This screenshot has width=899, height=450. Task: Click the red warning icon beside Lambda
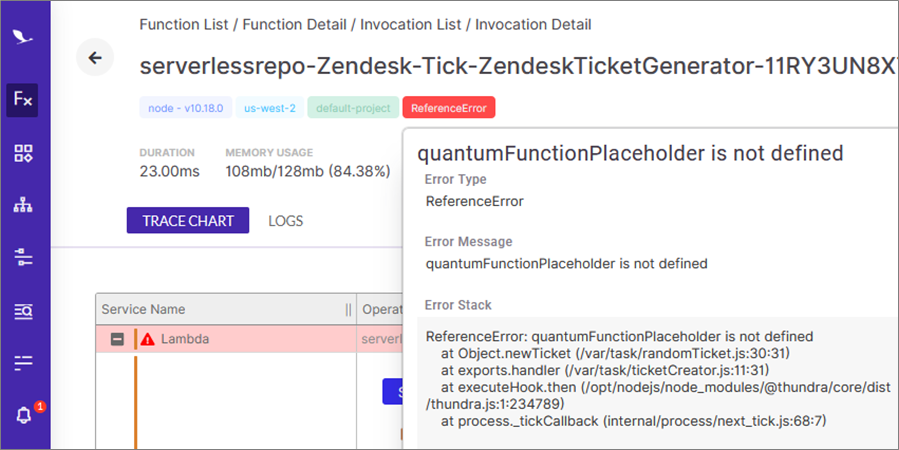pyautogui.click(x=147, y=339)
